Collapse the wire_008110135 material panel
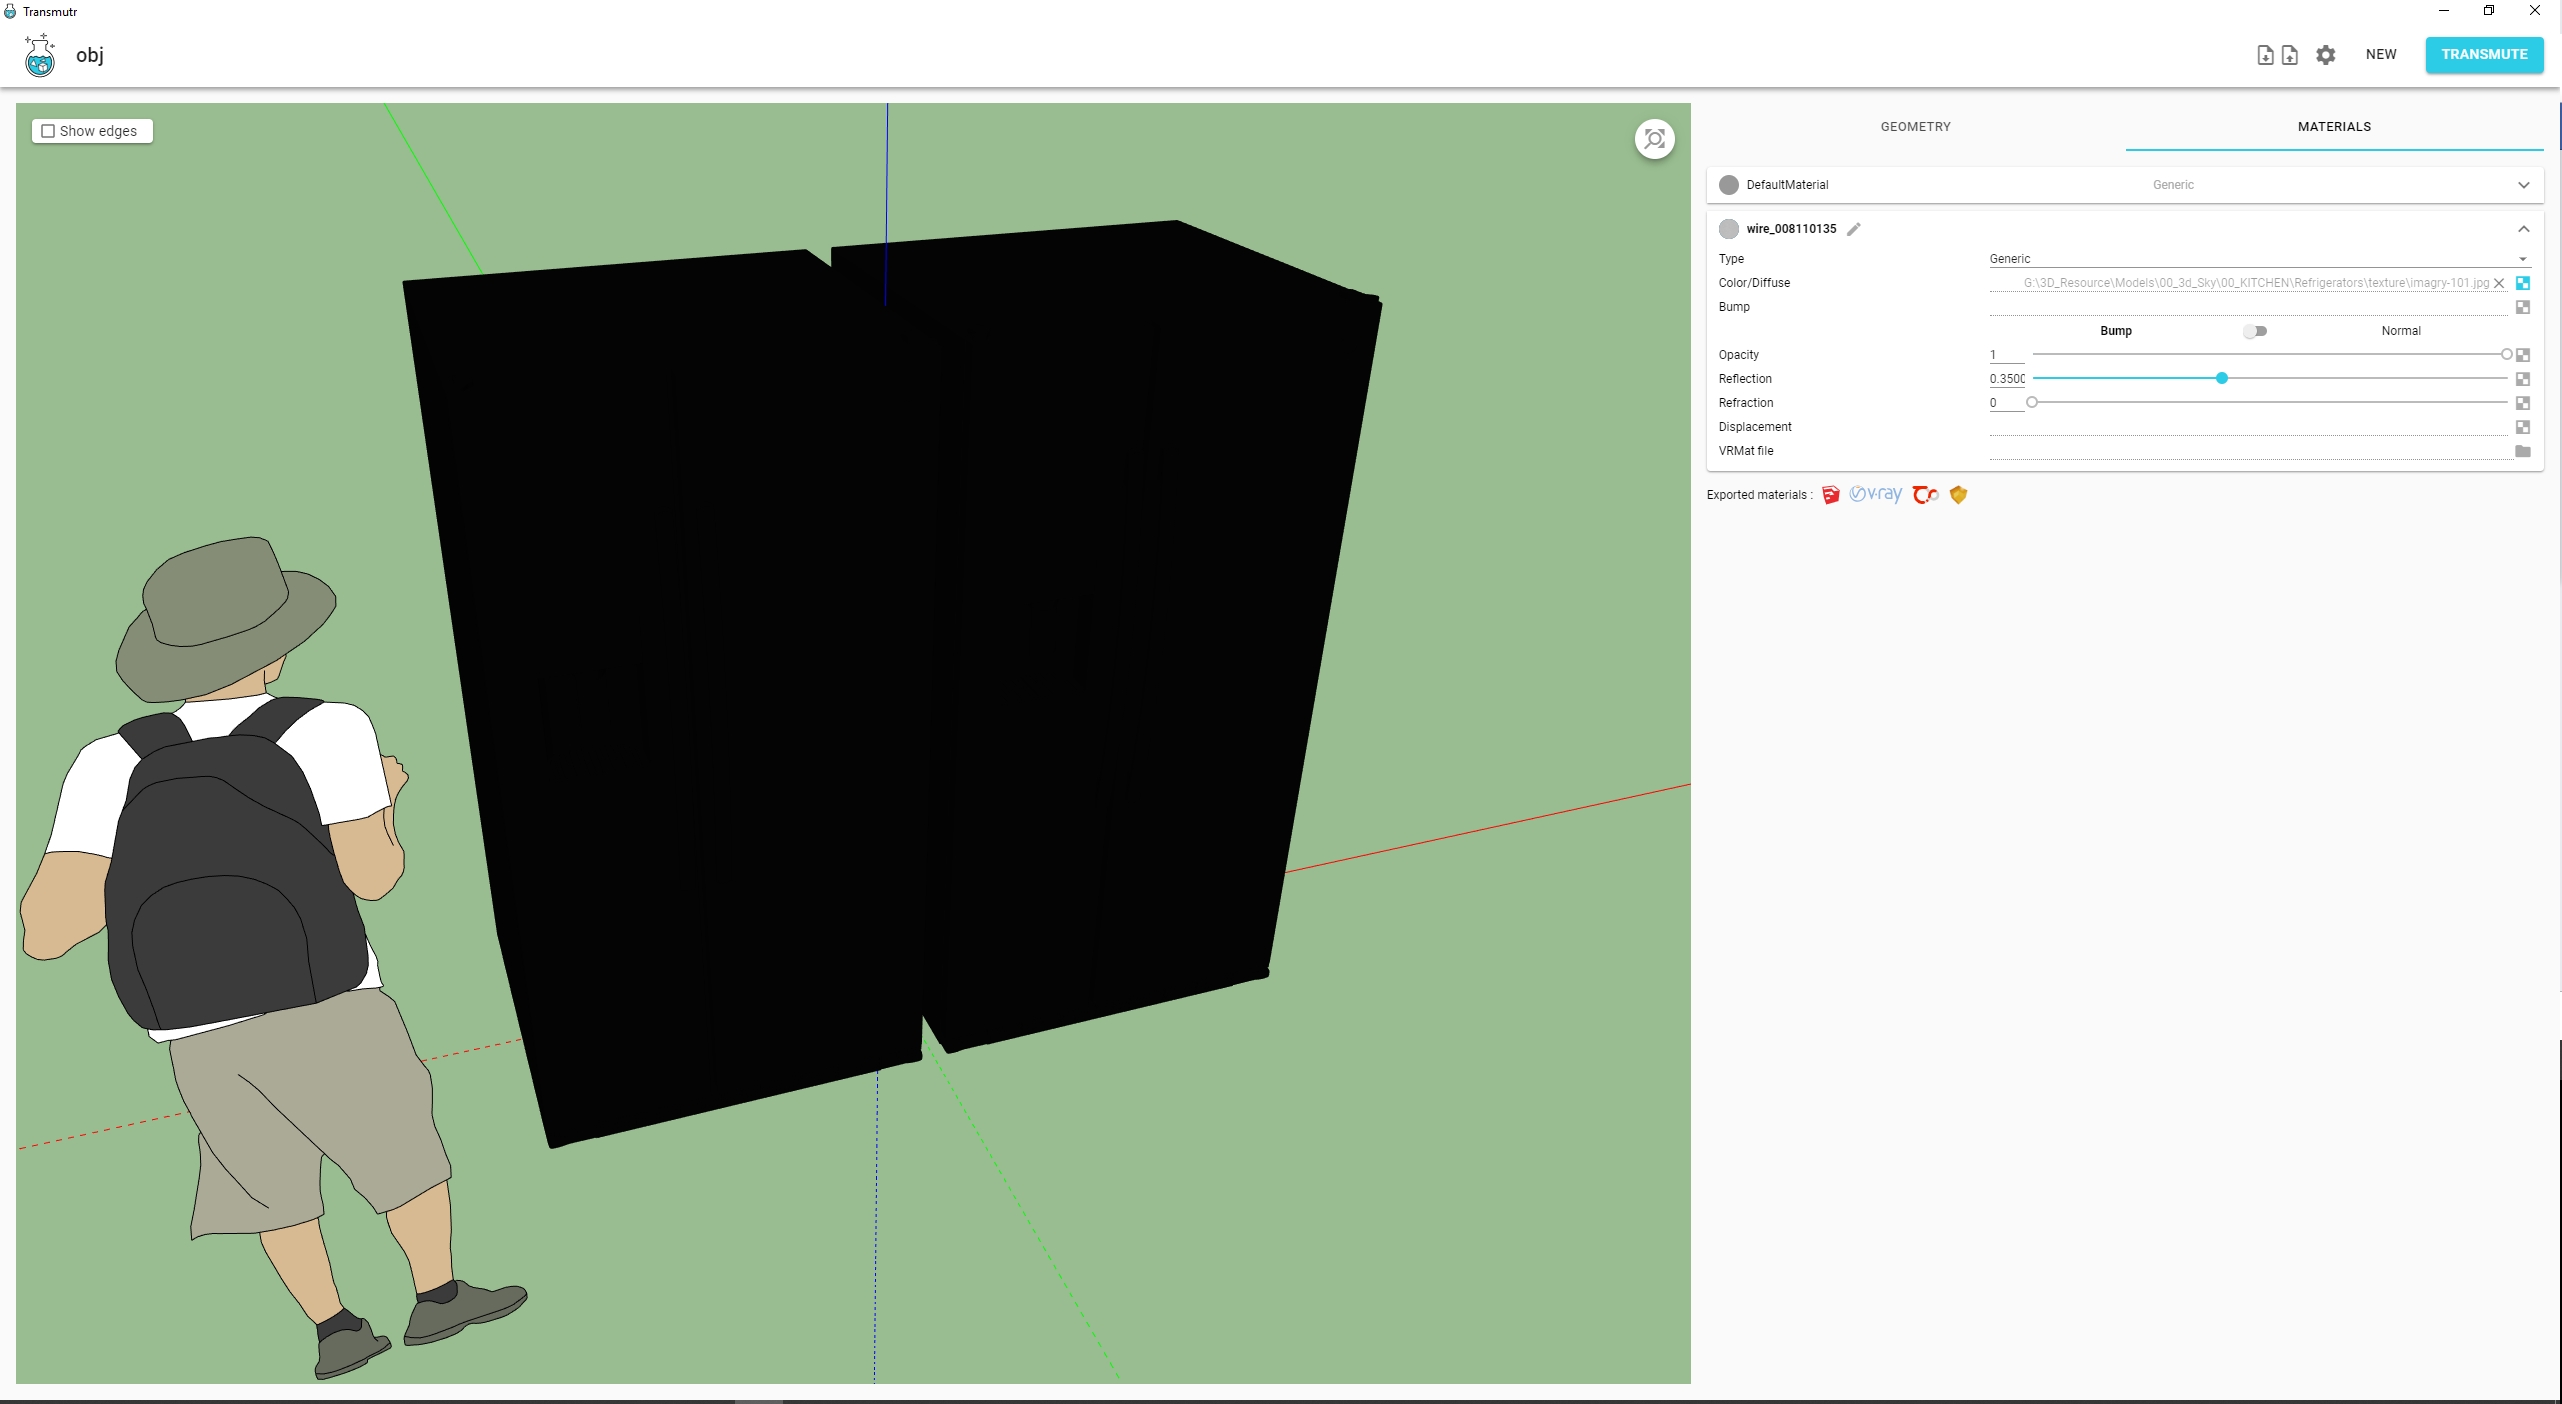 2523,229
